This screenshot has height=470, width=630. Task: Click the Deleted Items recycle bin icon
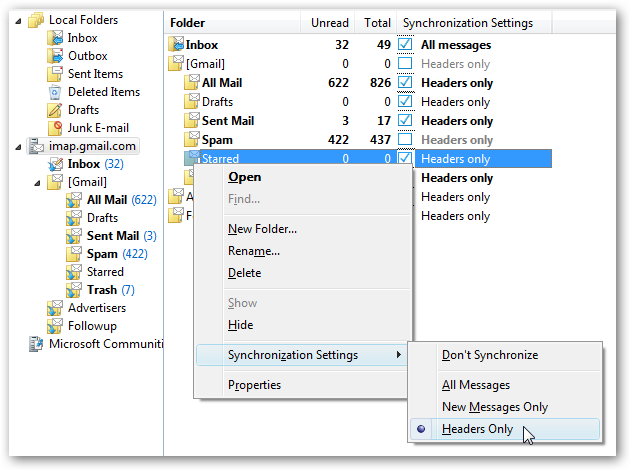pyautogui.click(x=55, y=92)
